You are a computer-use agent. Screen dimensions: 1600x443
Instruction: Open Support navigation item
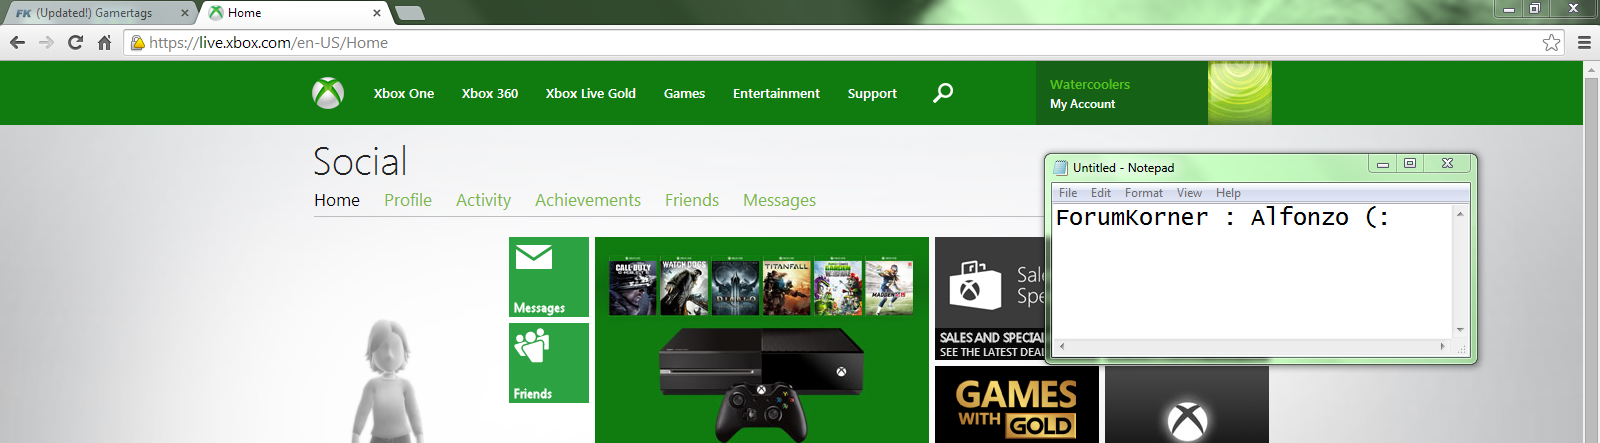click(872, 93)
